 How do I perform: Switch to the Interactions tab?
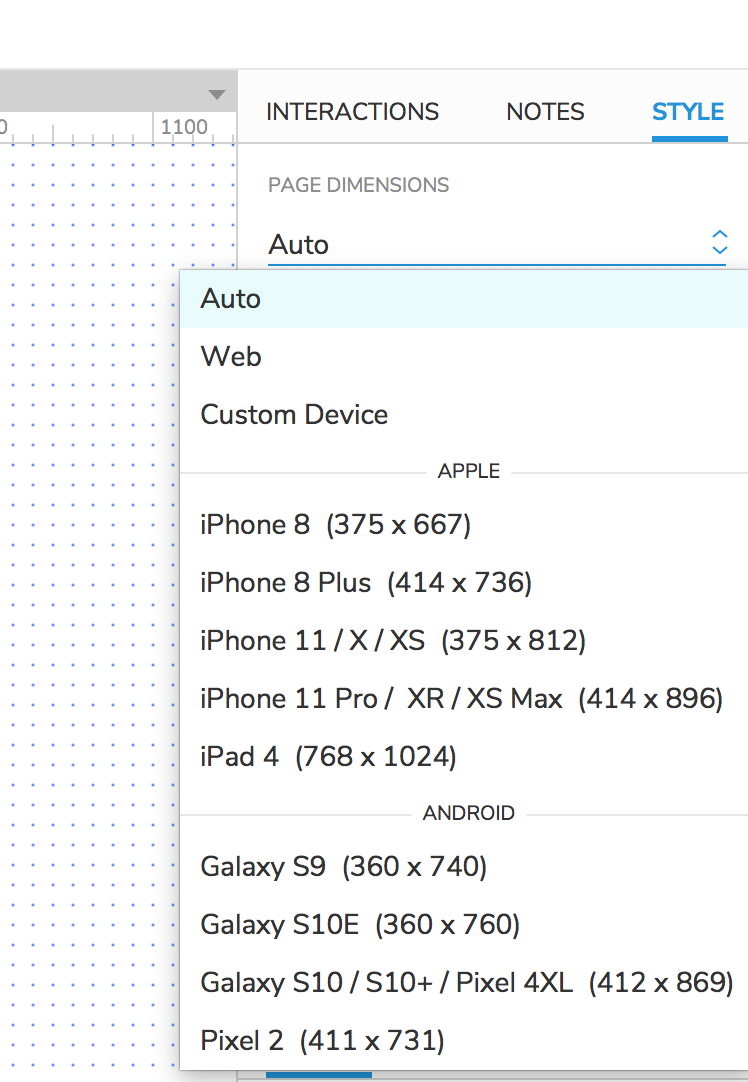(x=352, y=112)
